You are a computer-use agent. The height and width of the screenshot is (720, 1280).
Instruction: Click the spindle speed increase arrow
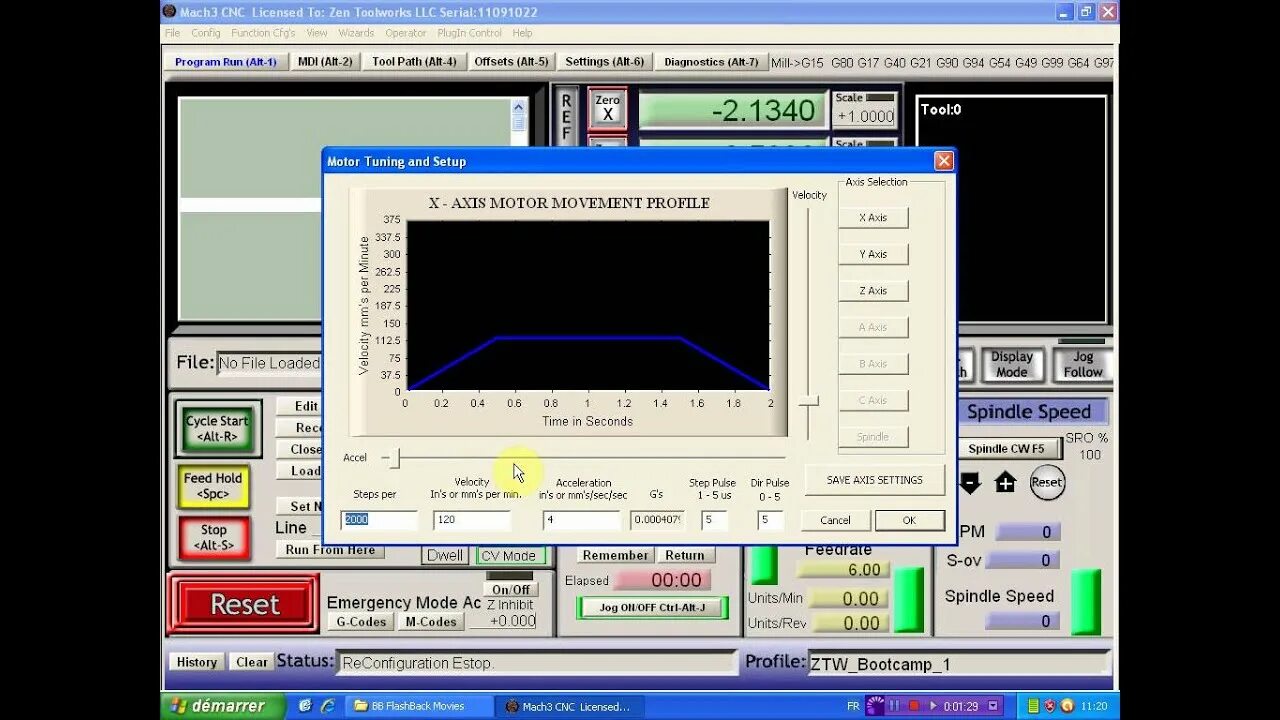click(x=1006, y=483)
